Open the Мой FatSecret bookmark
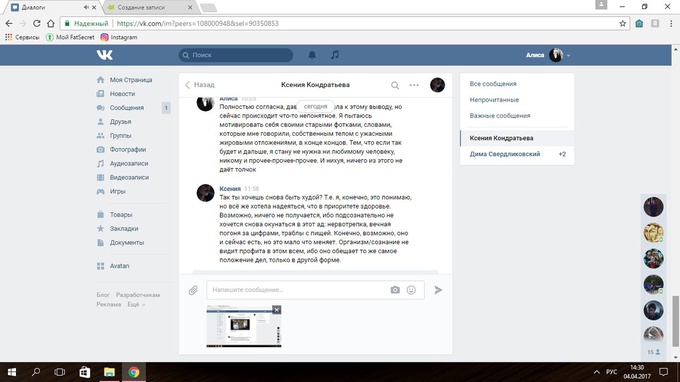 point(70,37)
